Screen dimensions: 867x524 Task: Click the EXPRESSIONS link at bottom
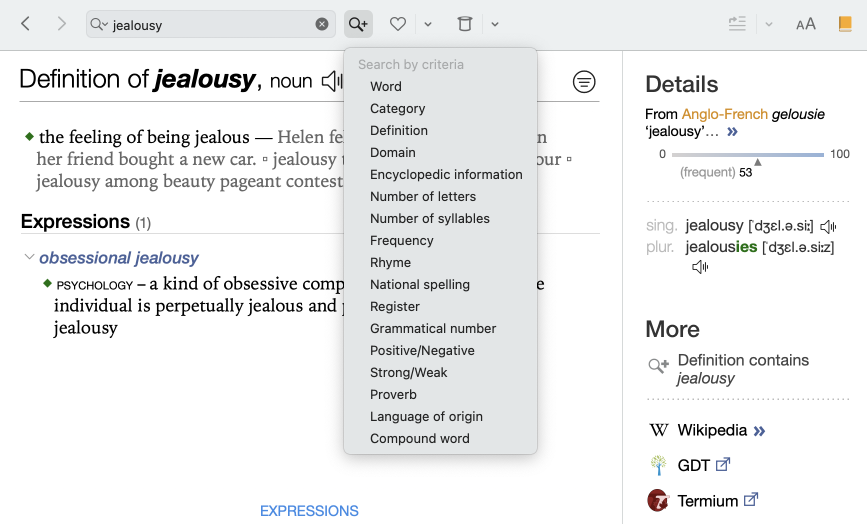[x=309, y=511]
